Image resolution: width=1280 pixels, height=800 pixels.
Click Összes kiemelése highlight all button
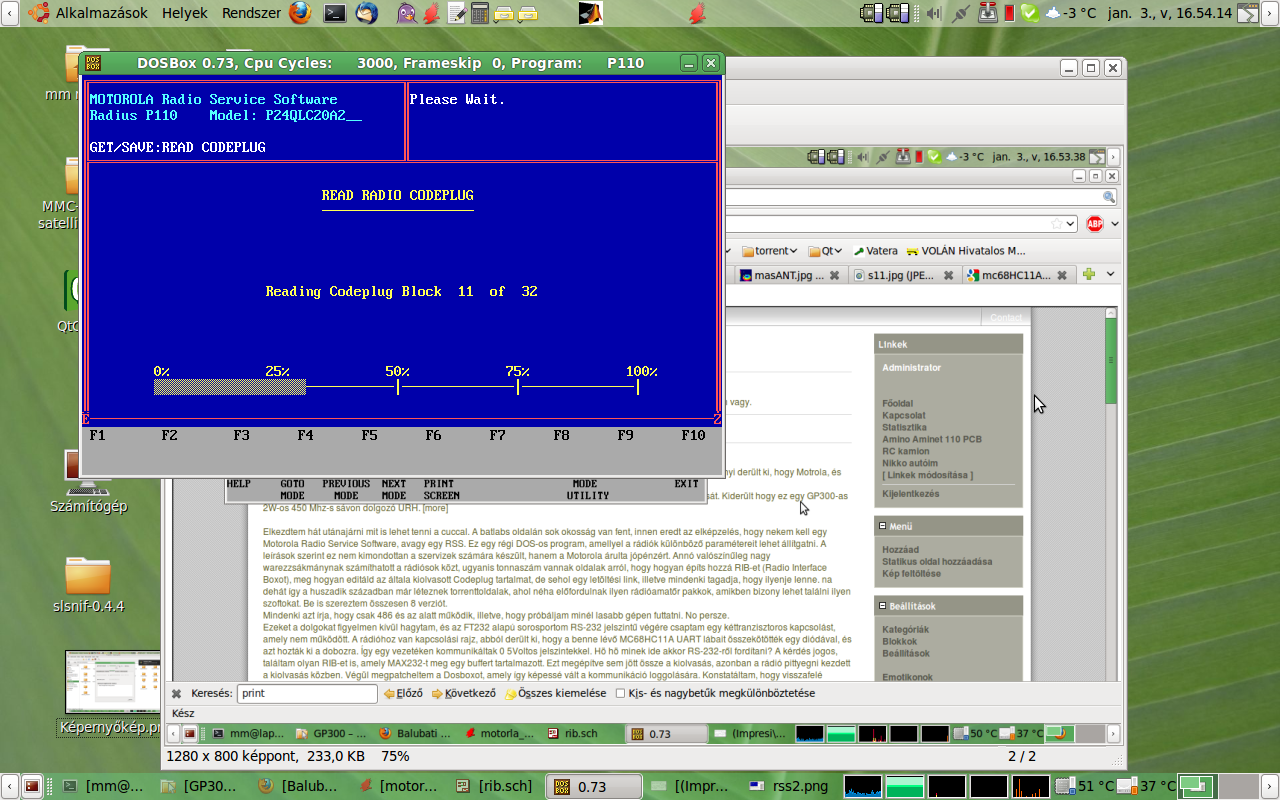click(556, 693)
